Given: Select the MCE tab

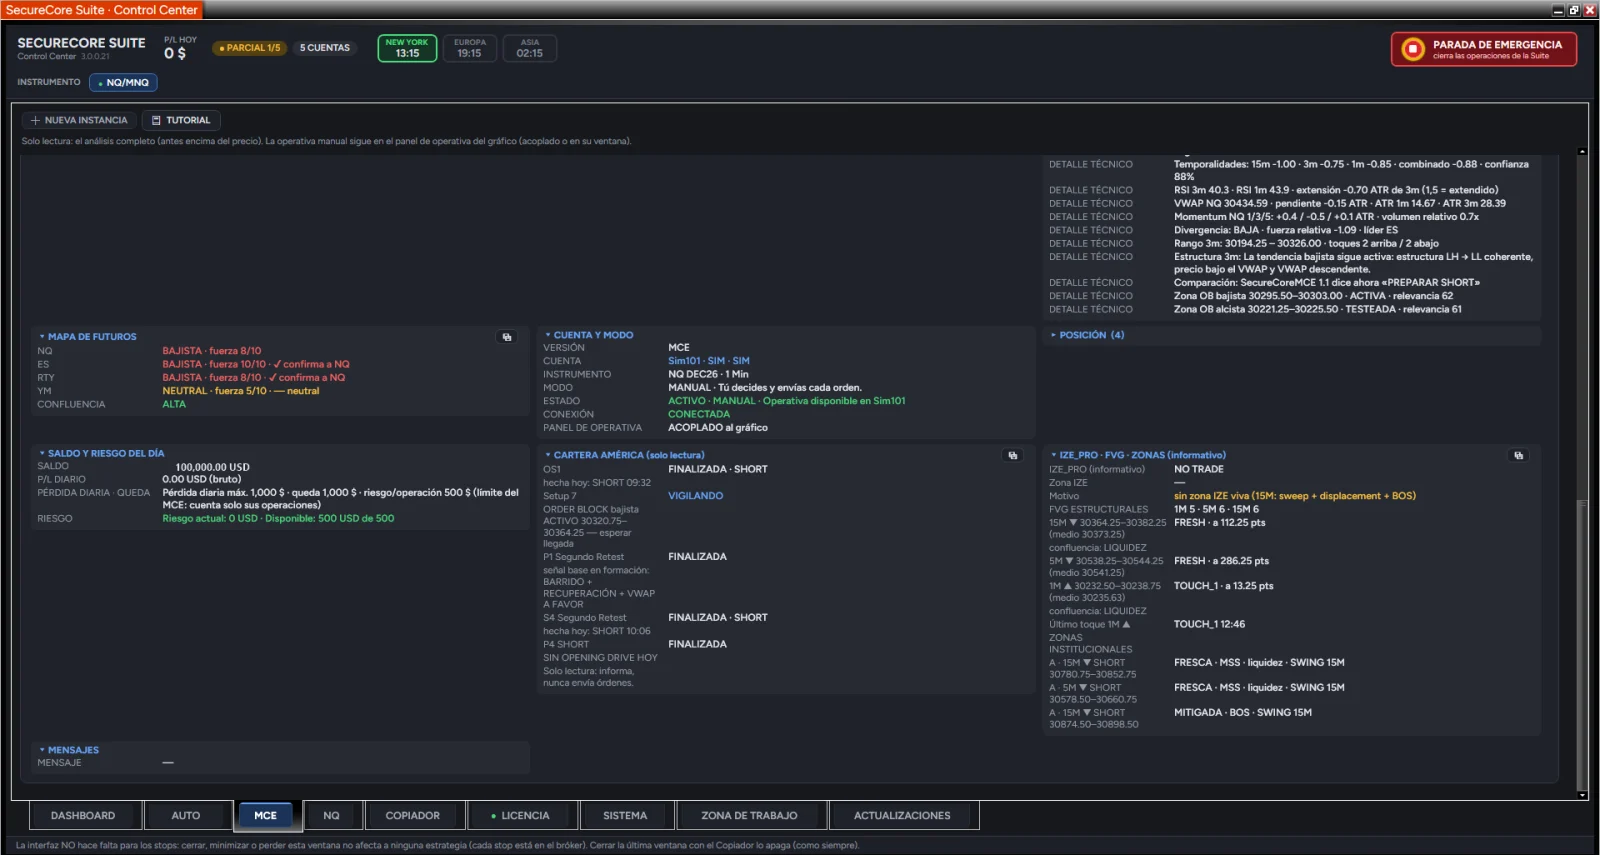Looking at the screenshot, I should (265, 816).
